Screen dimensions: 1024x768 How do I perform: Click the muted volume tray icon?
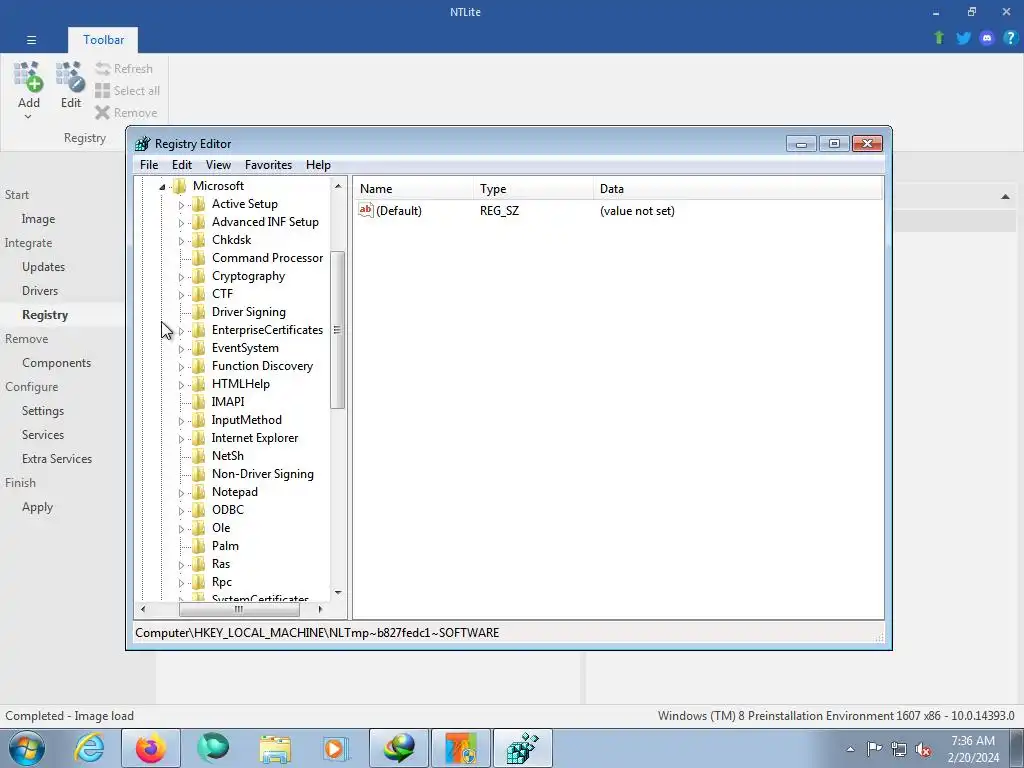[923, 749]
